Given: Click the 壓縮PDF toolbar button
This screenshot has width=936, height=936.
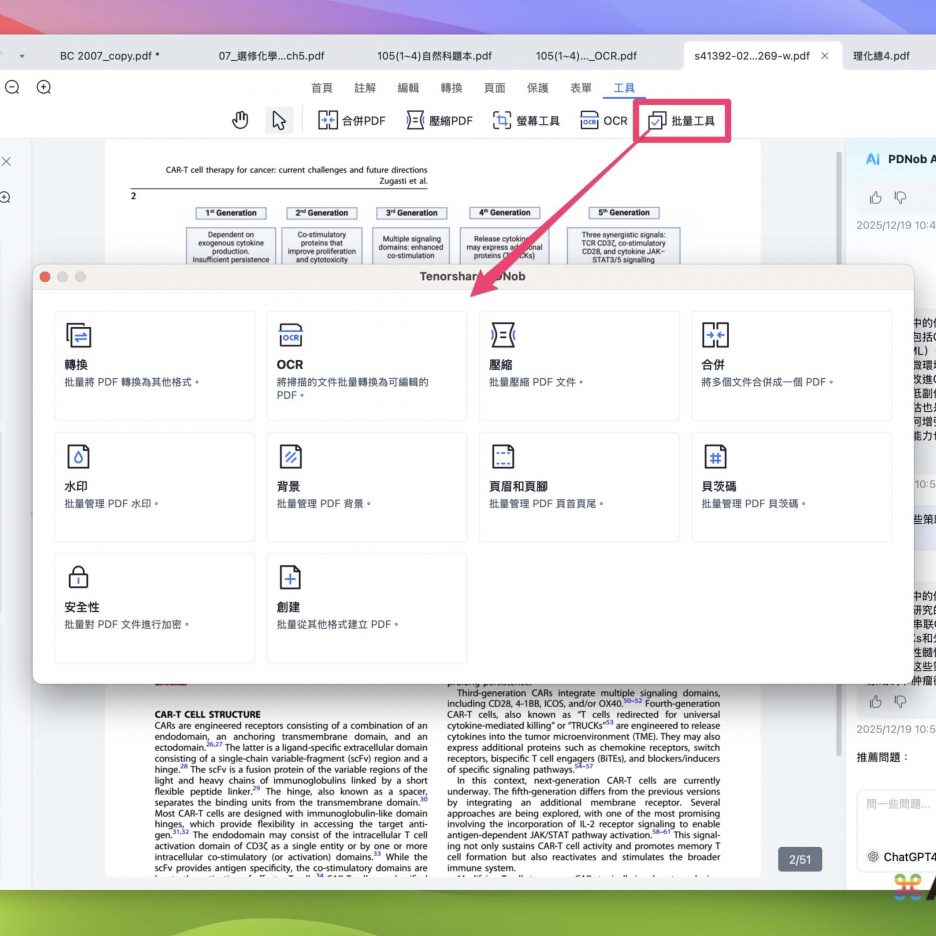Looking at the screenshot, I should pyautogui.click(x=439, y=121).
